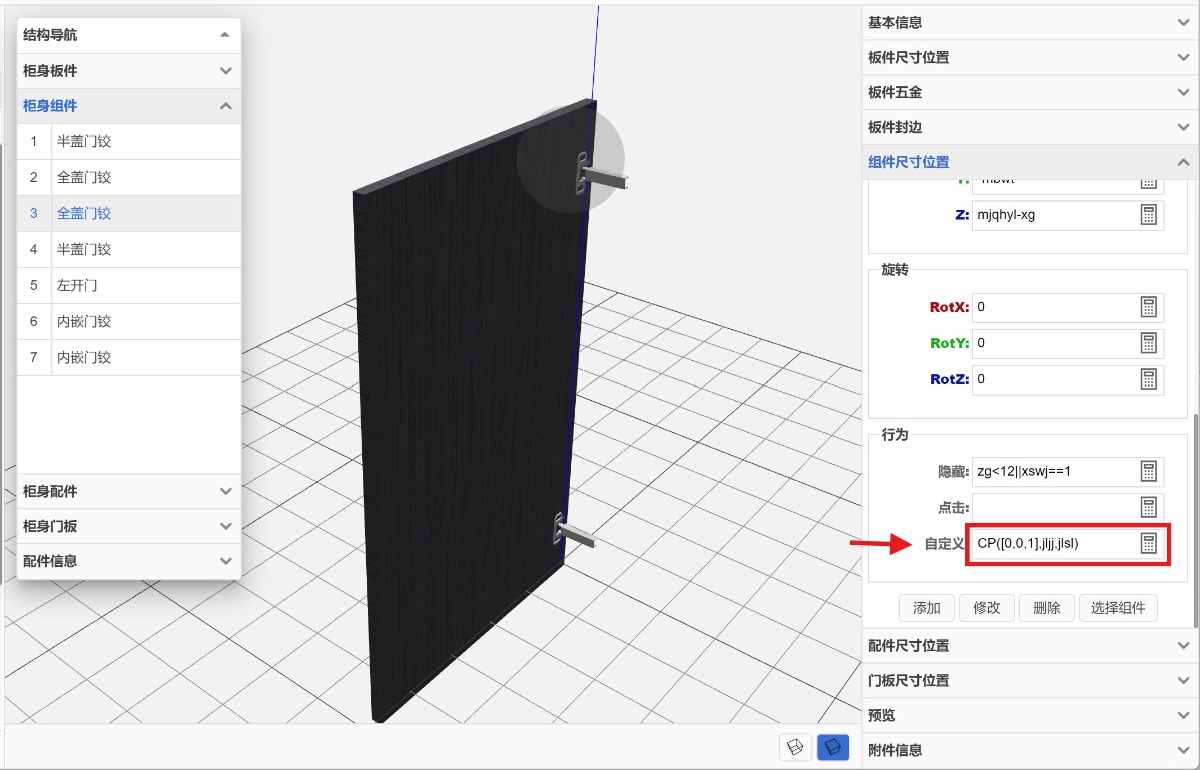Expand the 柜身板件 section
Image resolution: width=1200 pixels, height=770 pixels.
click(x=128, y=71)
